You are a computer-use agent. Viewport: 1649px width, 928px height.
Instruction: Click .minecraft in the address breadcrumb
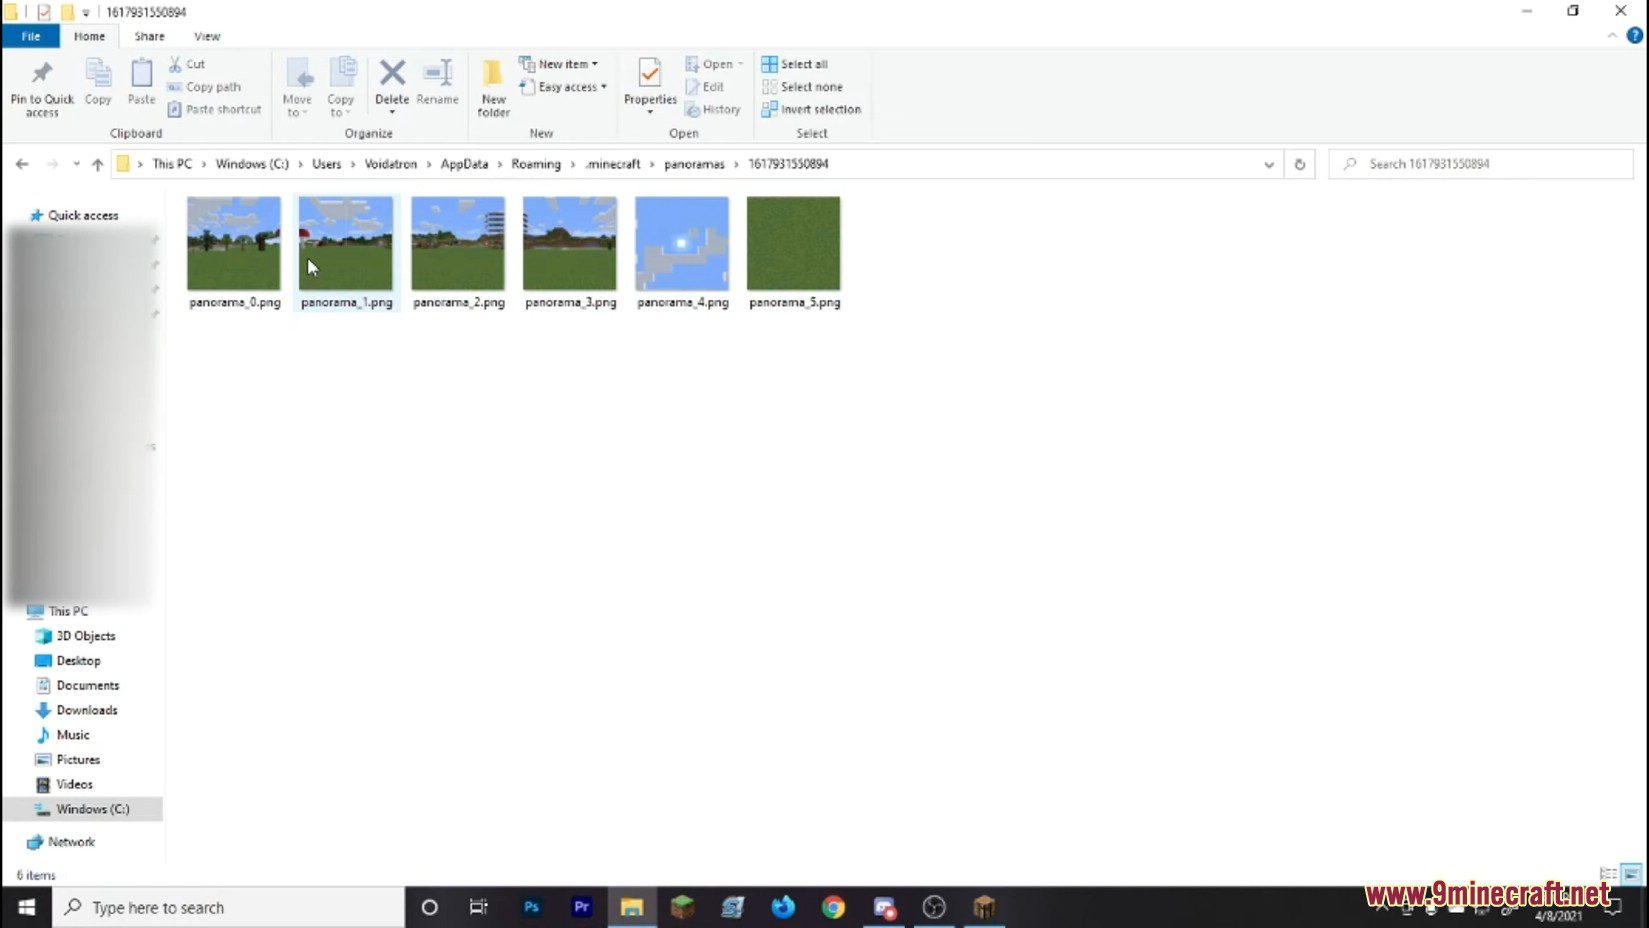[x=613, y=164]
